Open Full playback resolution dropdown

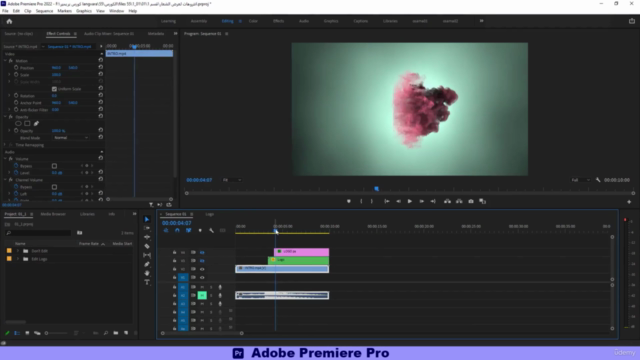[580, 180]
